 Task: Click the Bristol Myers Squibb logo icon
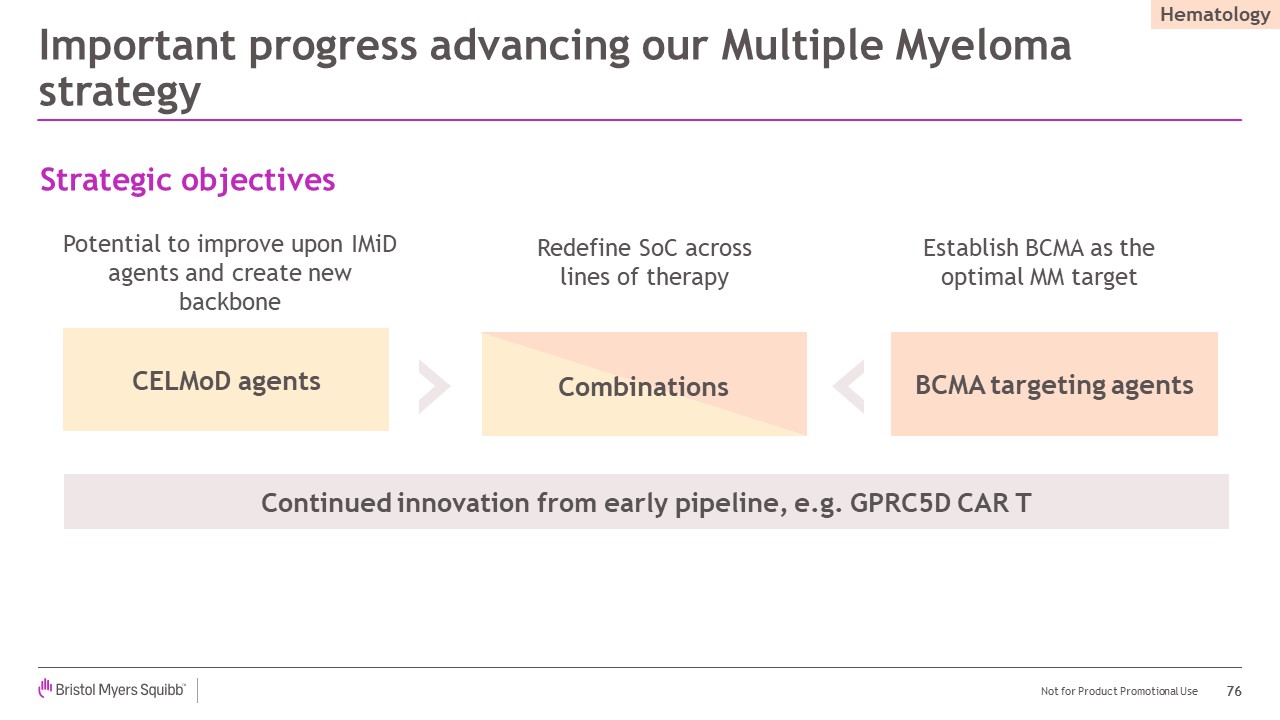point(45,688)
